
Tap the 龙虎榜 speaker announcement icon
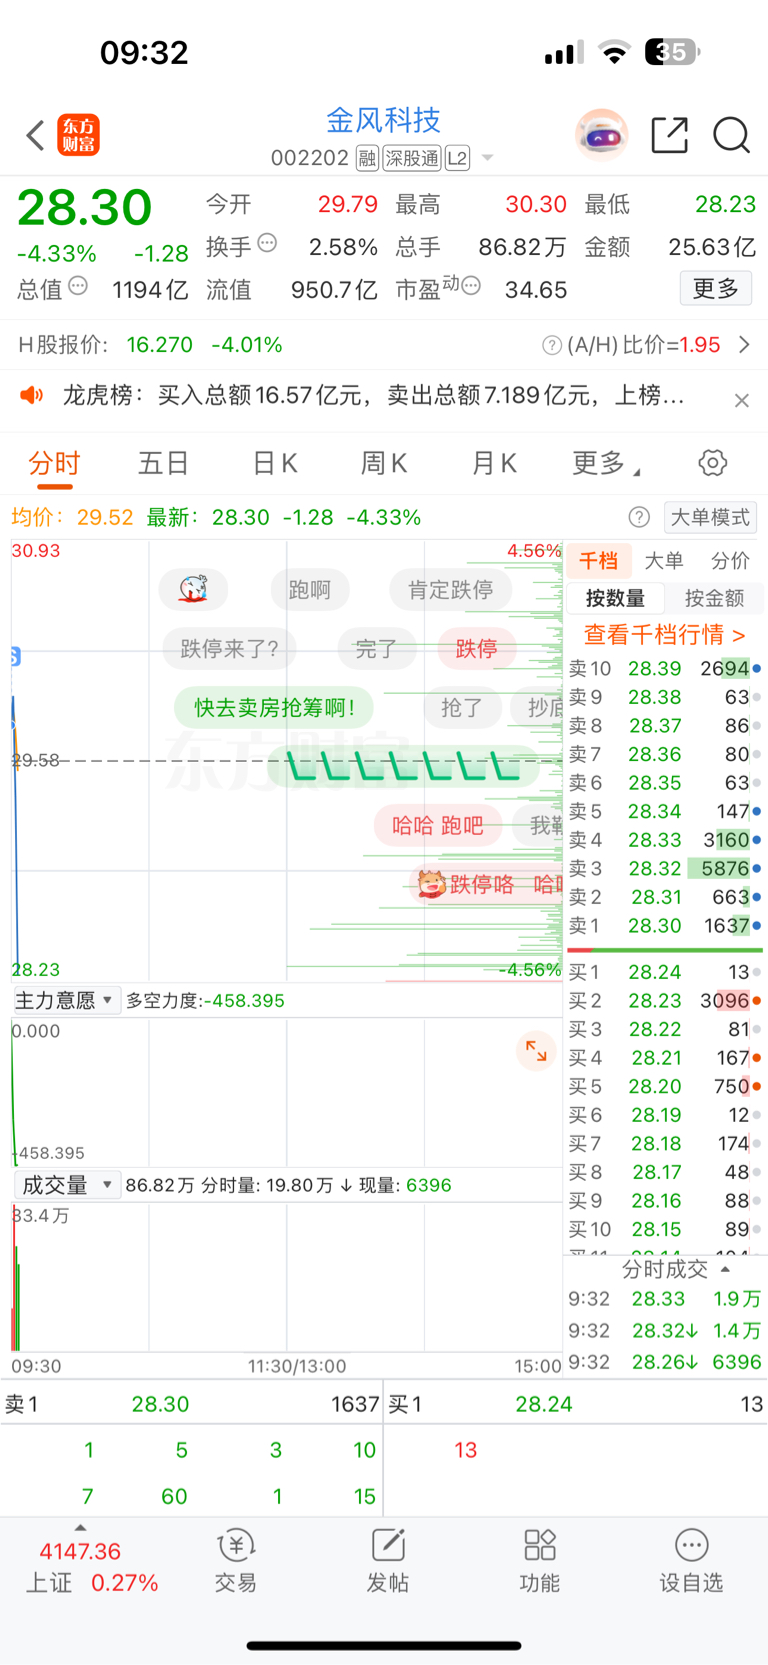click(32, 395)
